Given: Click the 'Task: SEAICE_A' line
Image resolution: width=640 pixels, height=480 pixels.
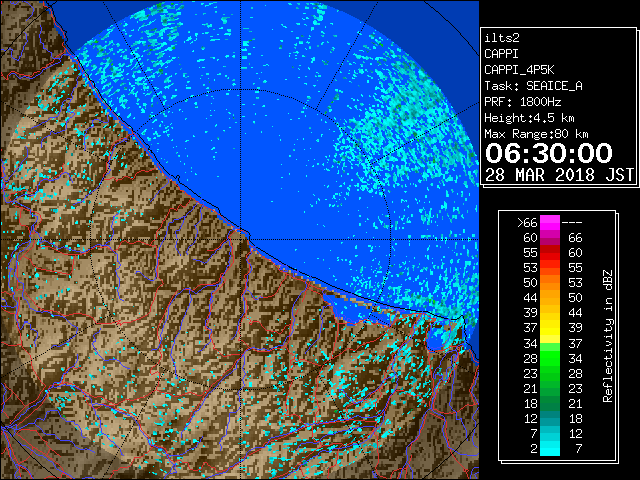Looking at the screenshot, I should [533, 86].
